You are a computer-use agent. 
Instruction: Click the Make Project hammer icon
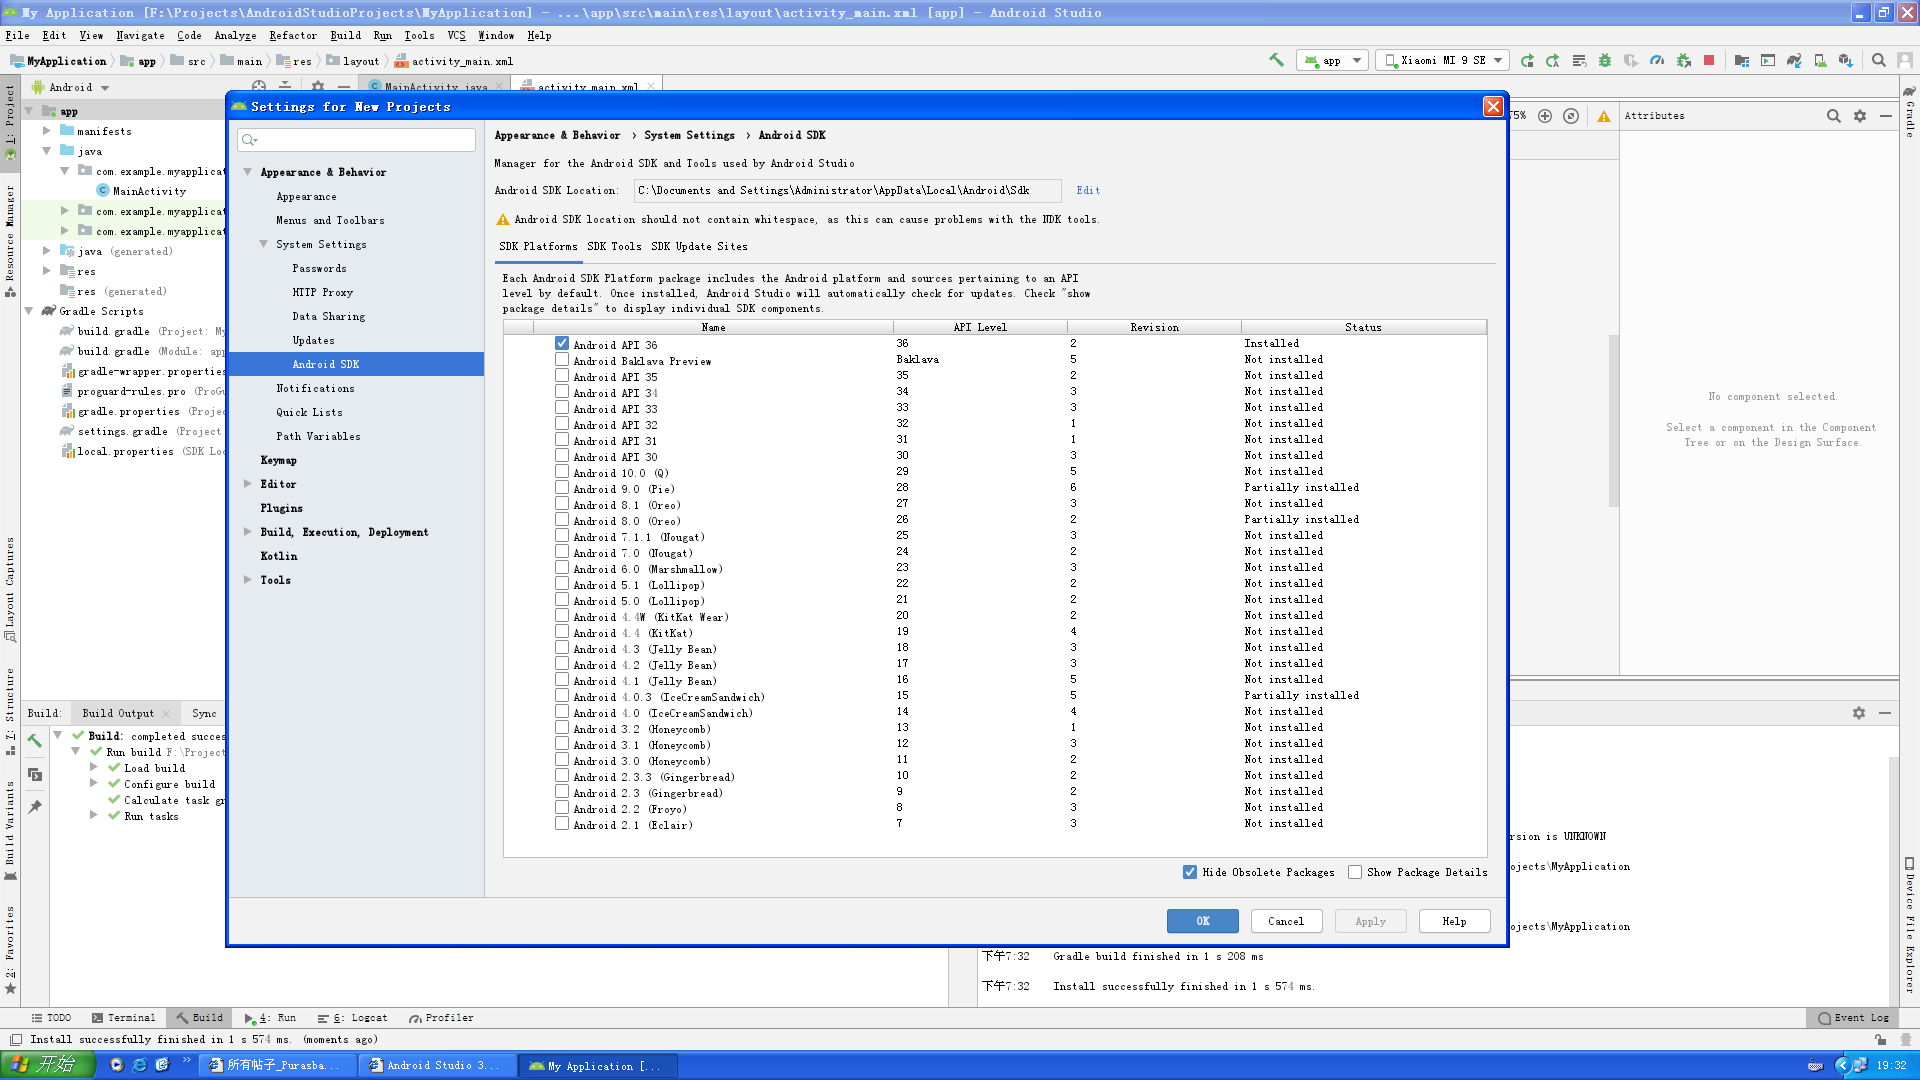point(1276,60)
